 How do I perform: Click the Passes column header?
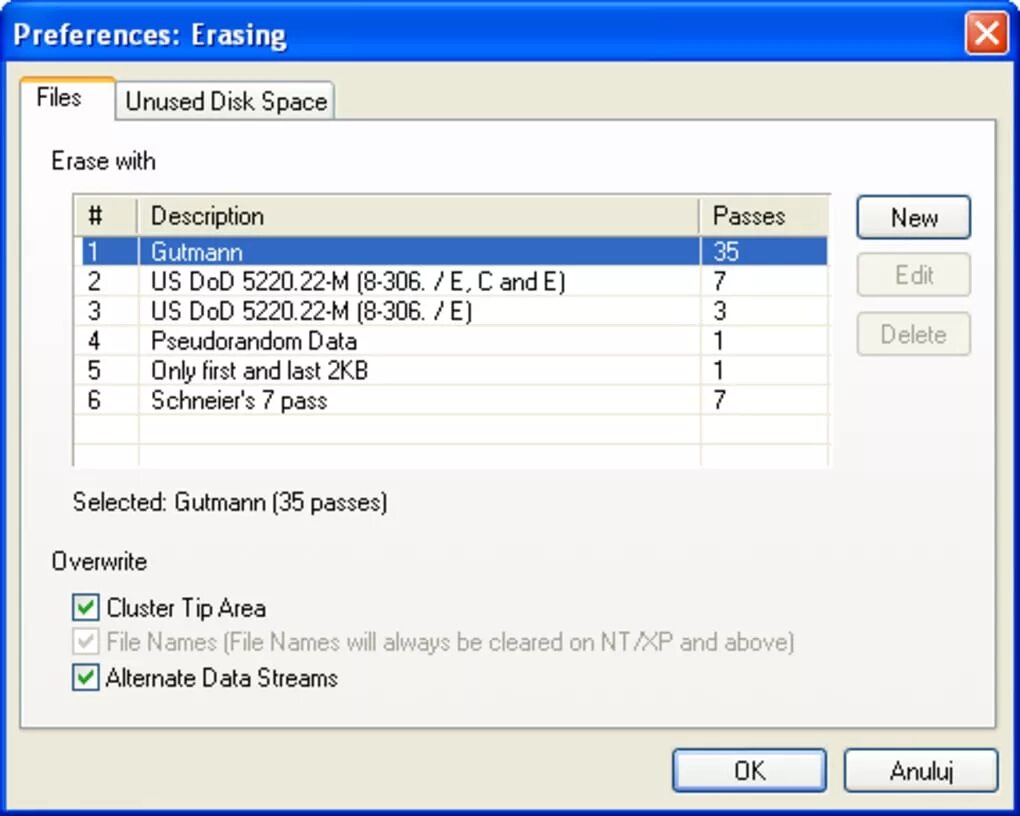coord(764,216)
